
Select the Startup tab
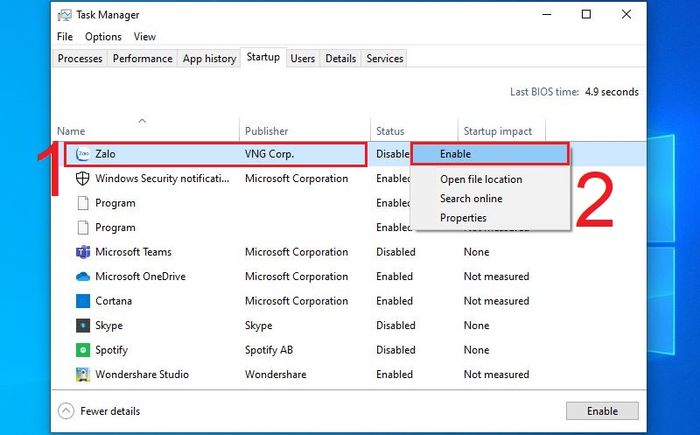(263, 57)
